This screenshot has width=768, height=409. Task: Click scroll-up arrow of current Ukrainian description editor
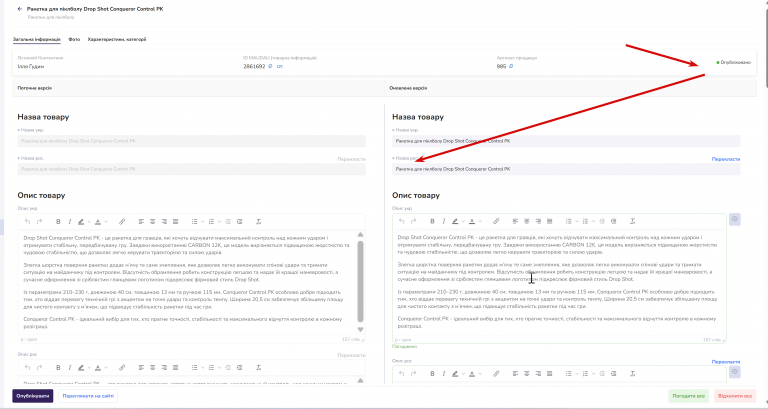(360, 235)
